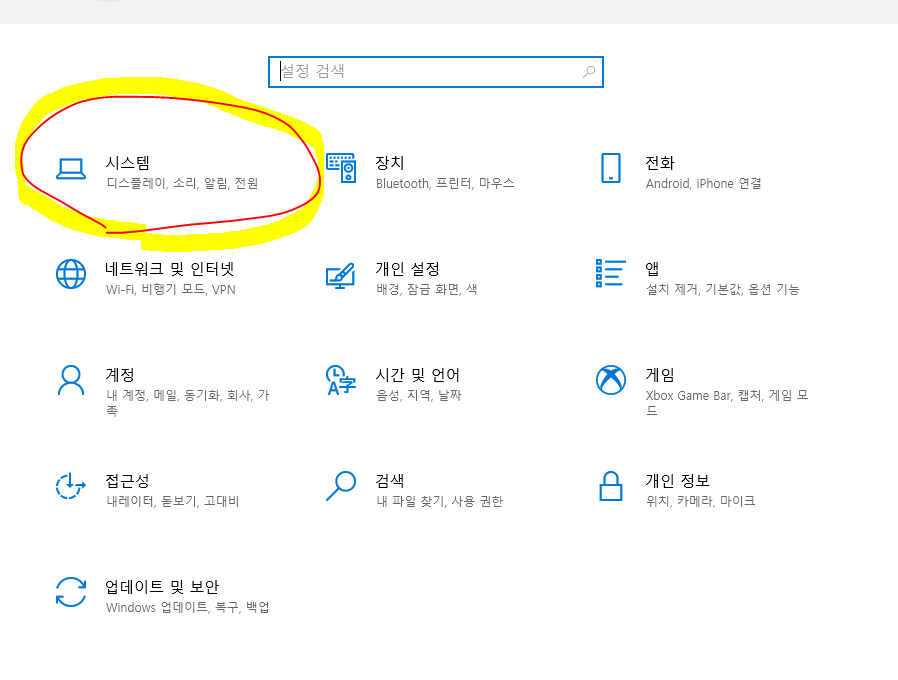Open 시스템 settings category

tap(124, 162)
